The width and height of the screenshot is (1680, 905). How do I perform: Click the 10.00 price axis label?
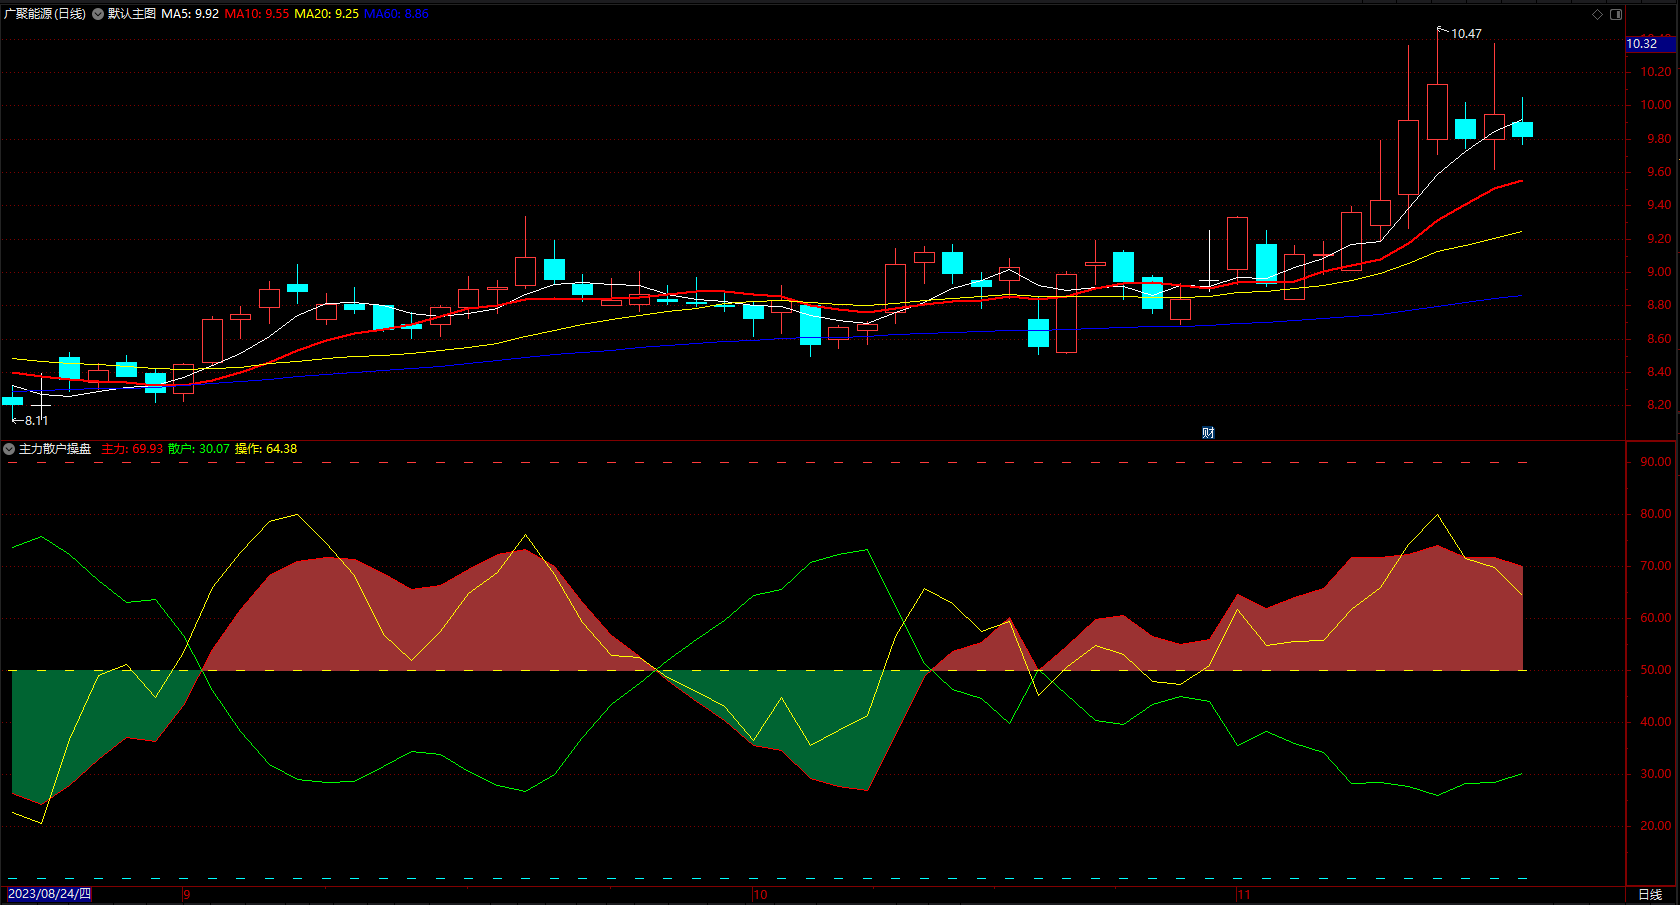(x=1655, y=105)
